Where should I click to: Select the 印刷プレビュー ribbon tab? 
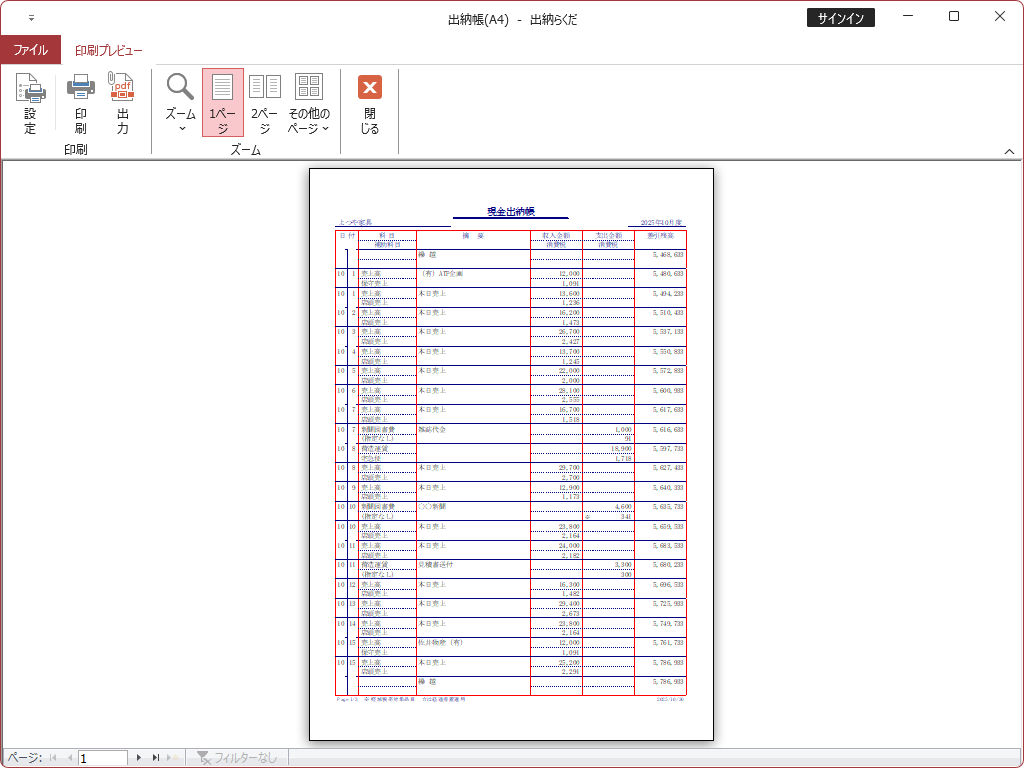[x=108, y=50]
